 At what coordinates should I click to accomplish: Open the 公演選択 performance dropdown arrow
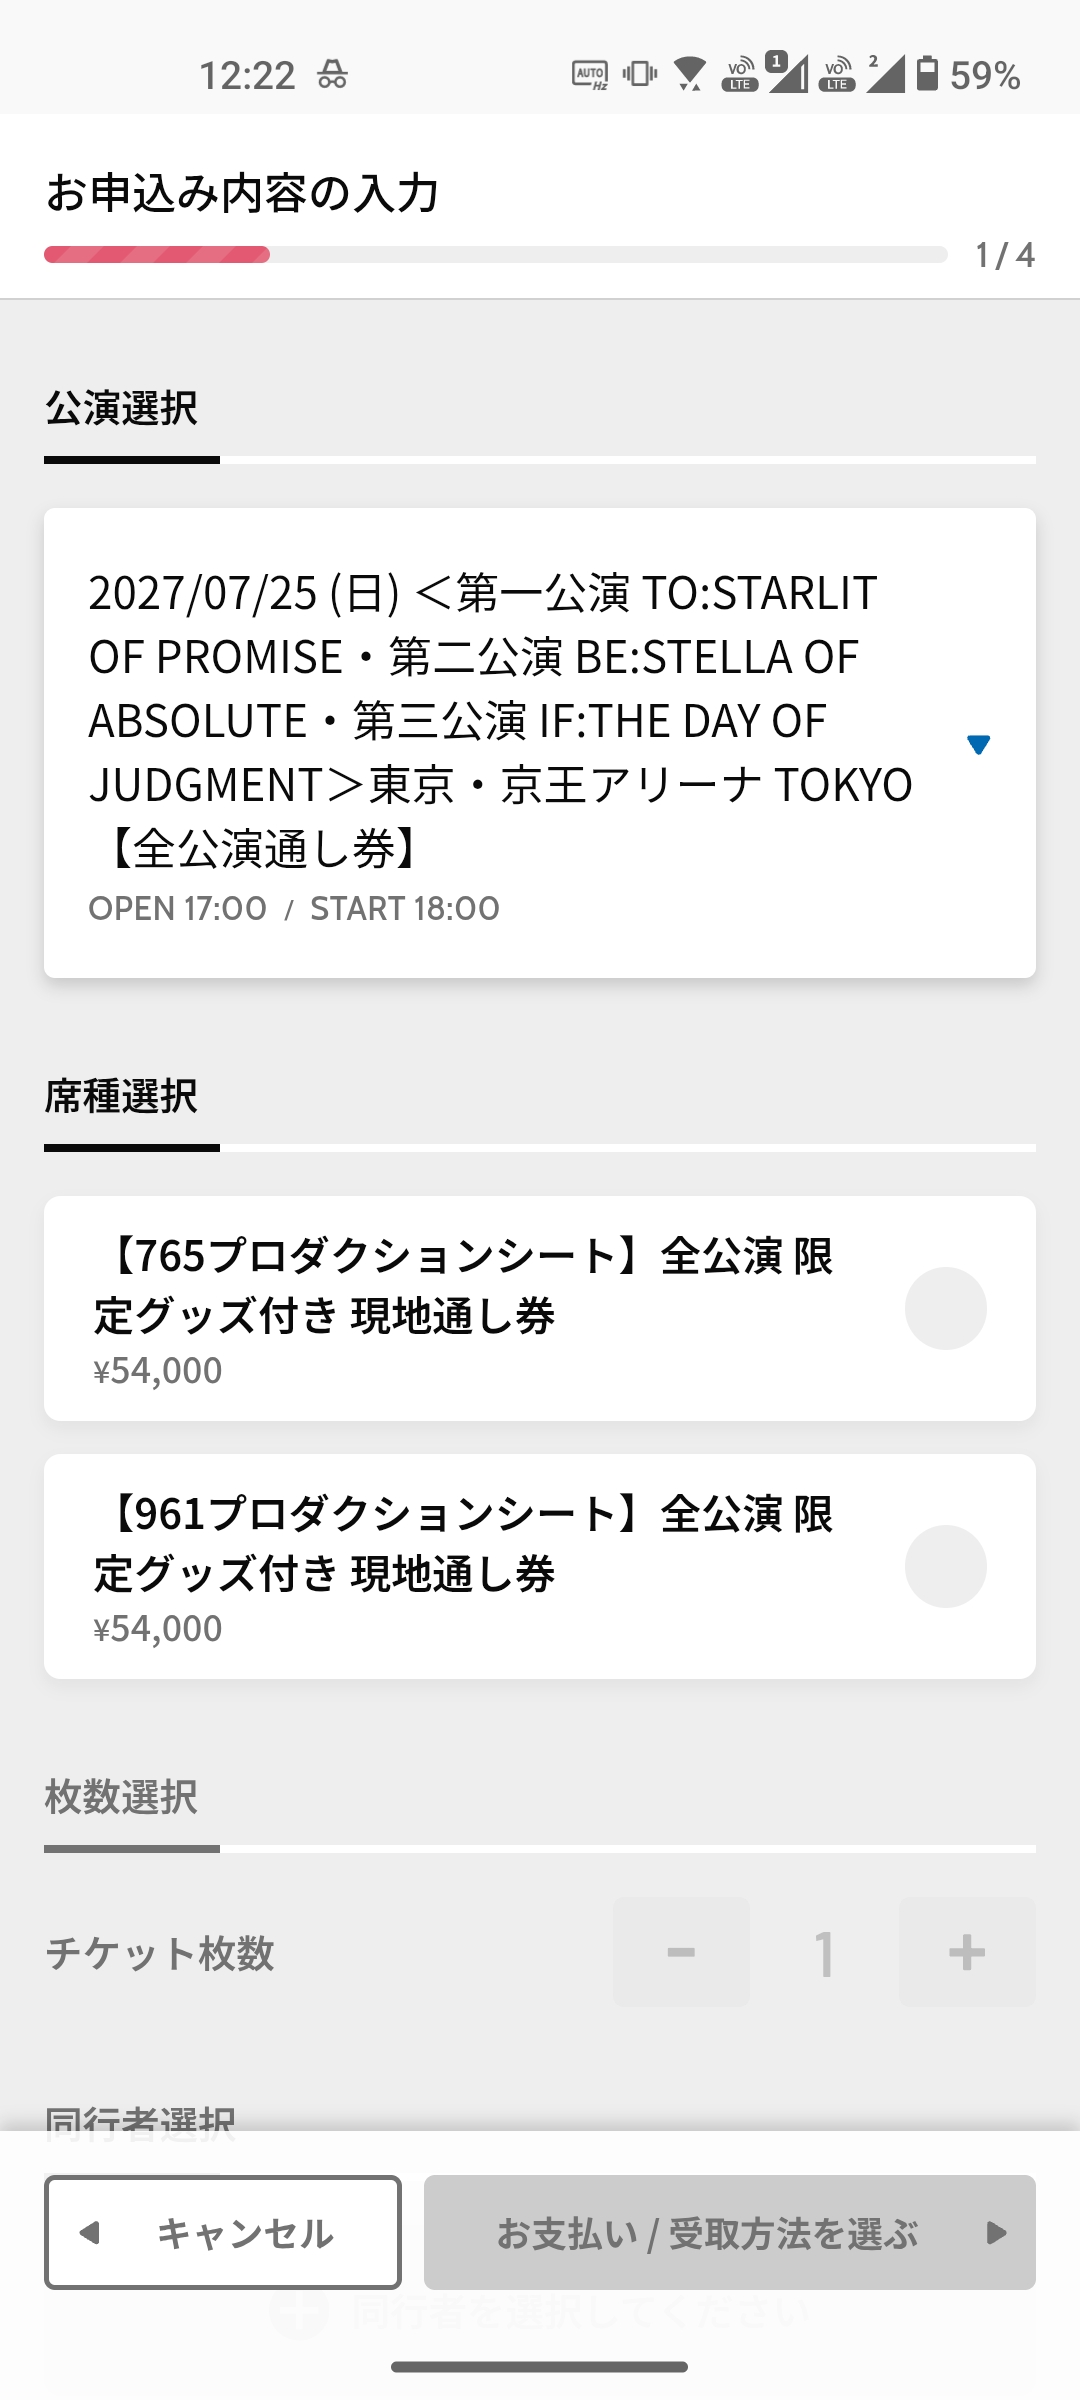click(x=978, y=744)
